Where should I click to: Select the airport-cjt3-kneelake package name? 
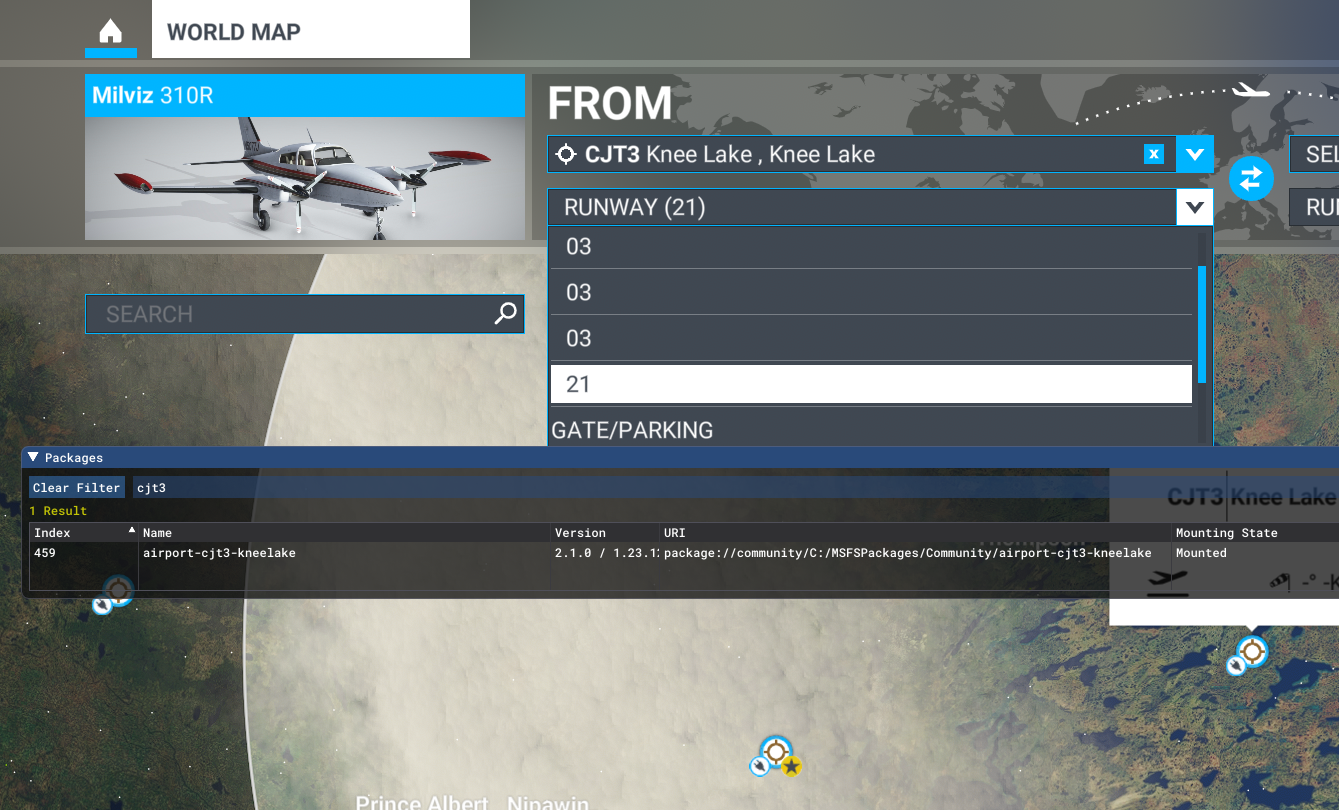point(219,553)
